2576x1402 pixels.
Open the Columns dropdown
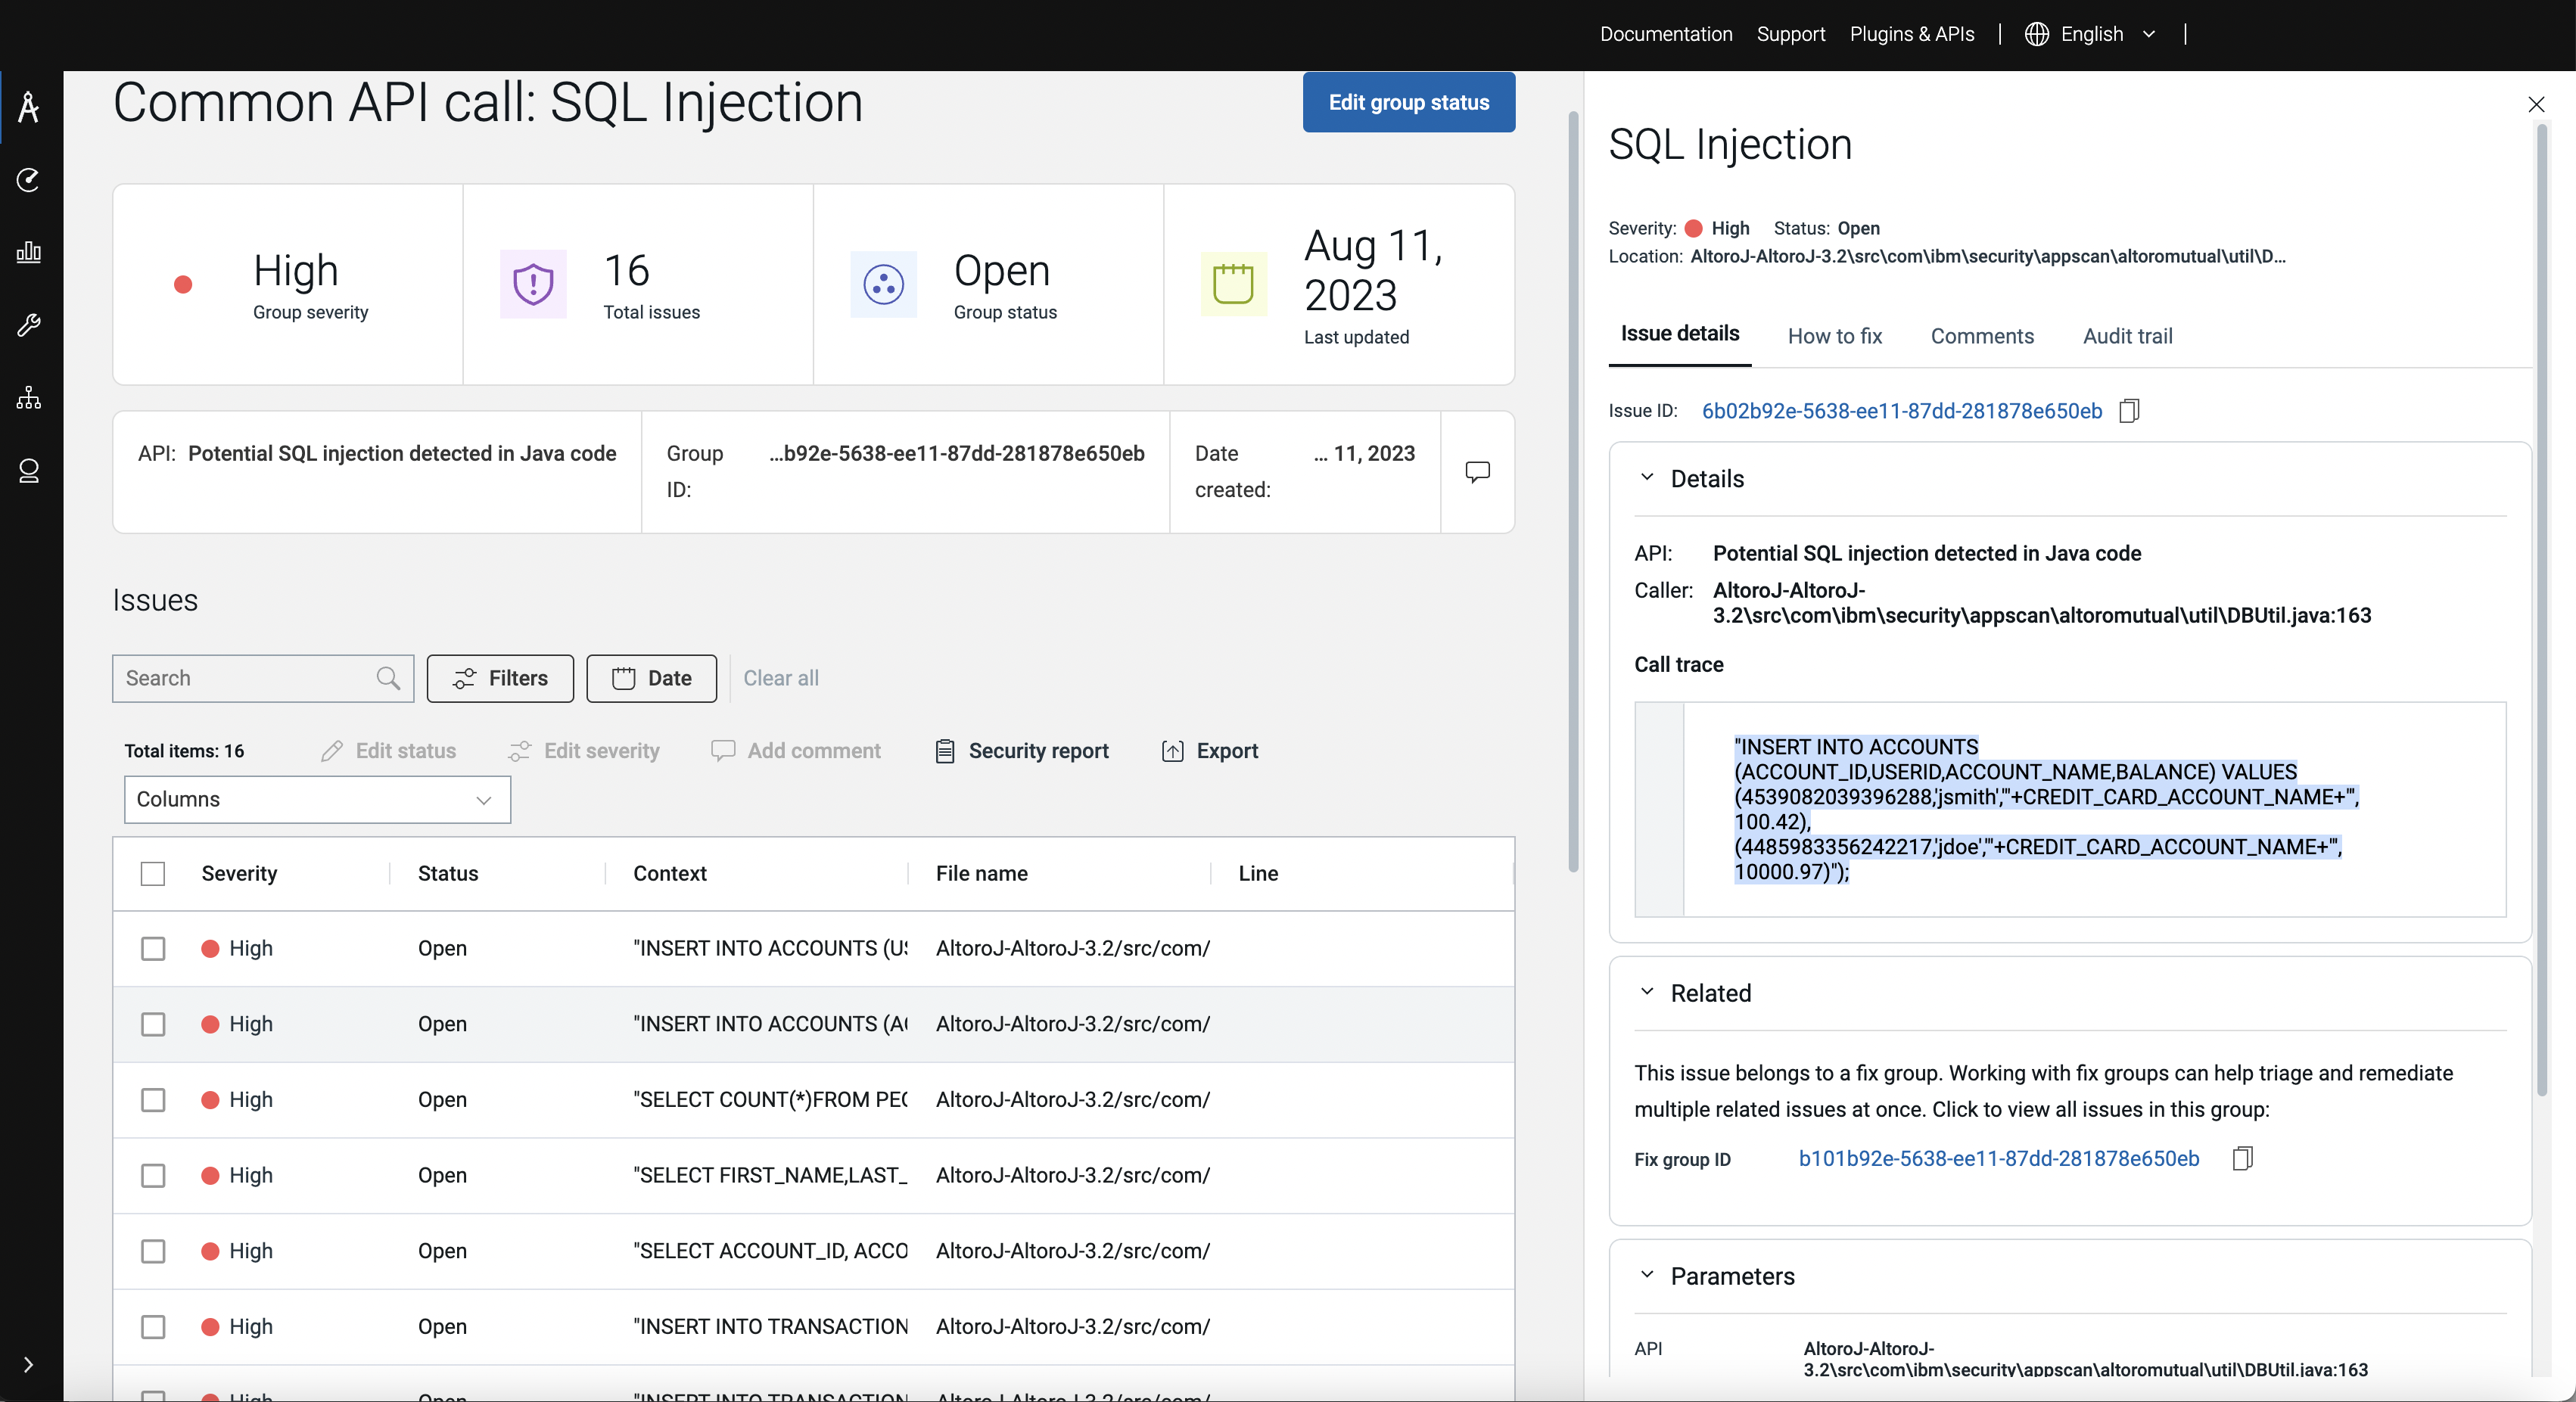pos(317,799)
